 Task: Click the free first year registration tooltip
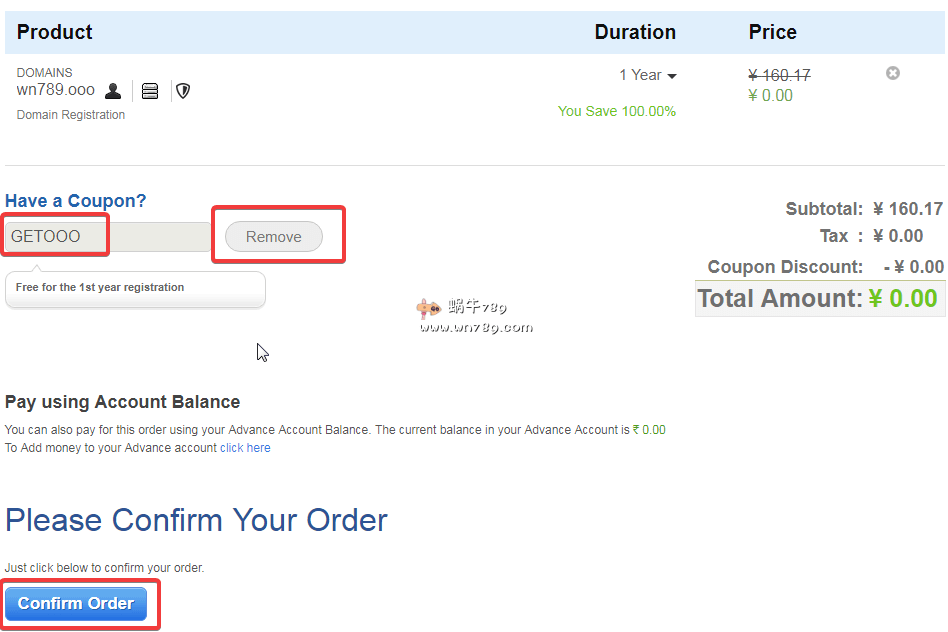[x=135, y=288]
